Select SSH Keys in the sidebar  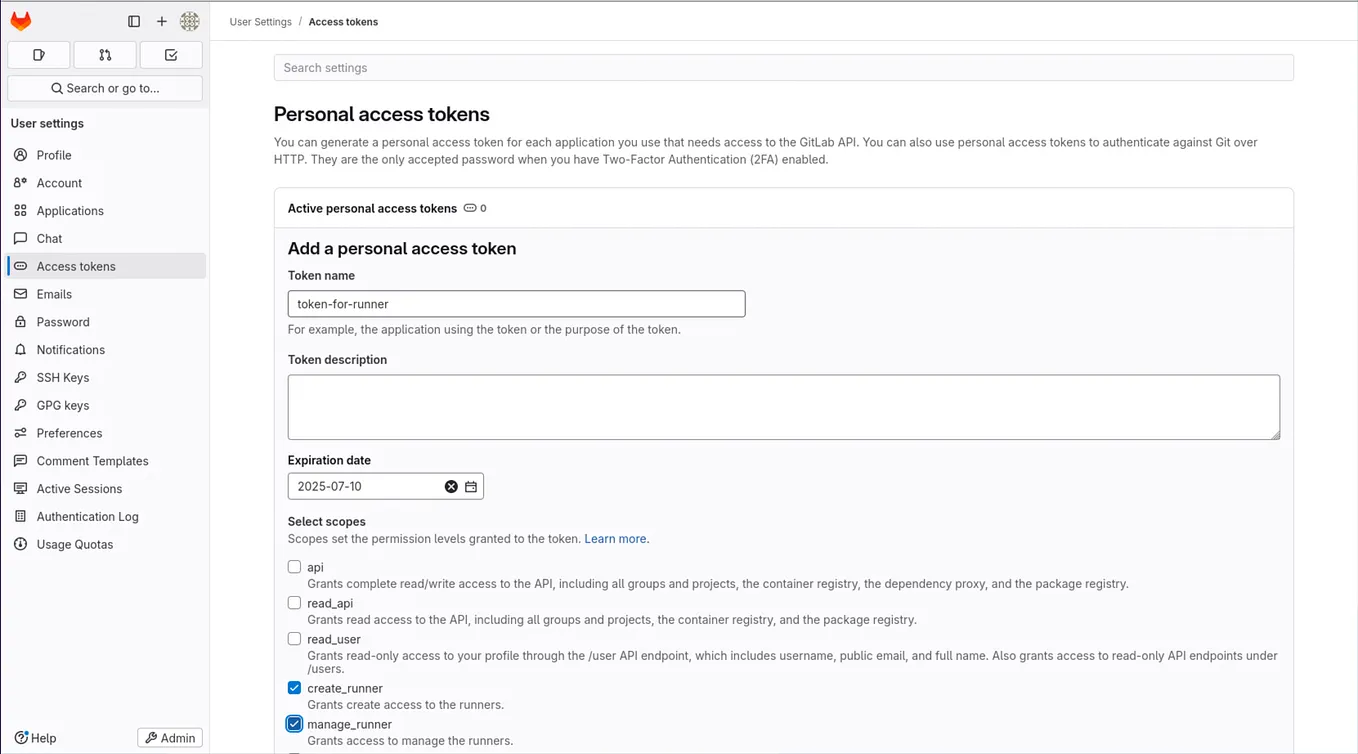63,377
